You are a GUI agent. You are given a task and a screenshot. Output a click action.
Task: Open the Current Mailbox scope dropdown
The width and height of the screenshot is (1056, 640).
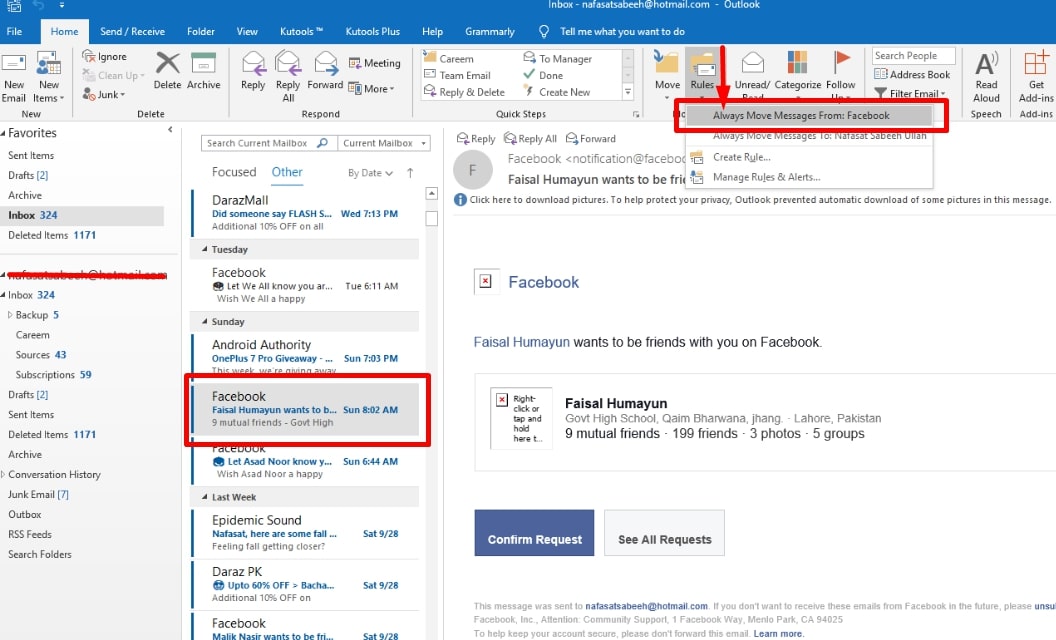coord(384,143)
